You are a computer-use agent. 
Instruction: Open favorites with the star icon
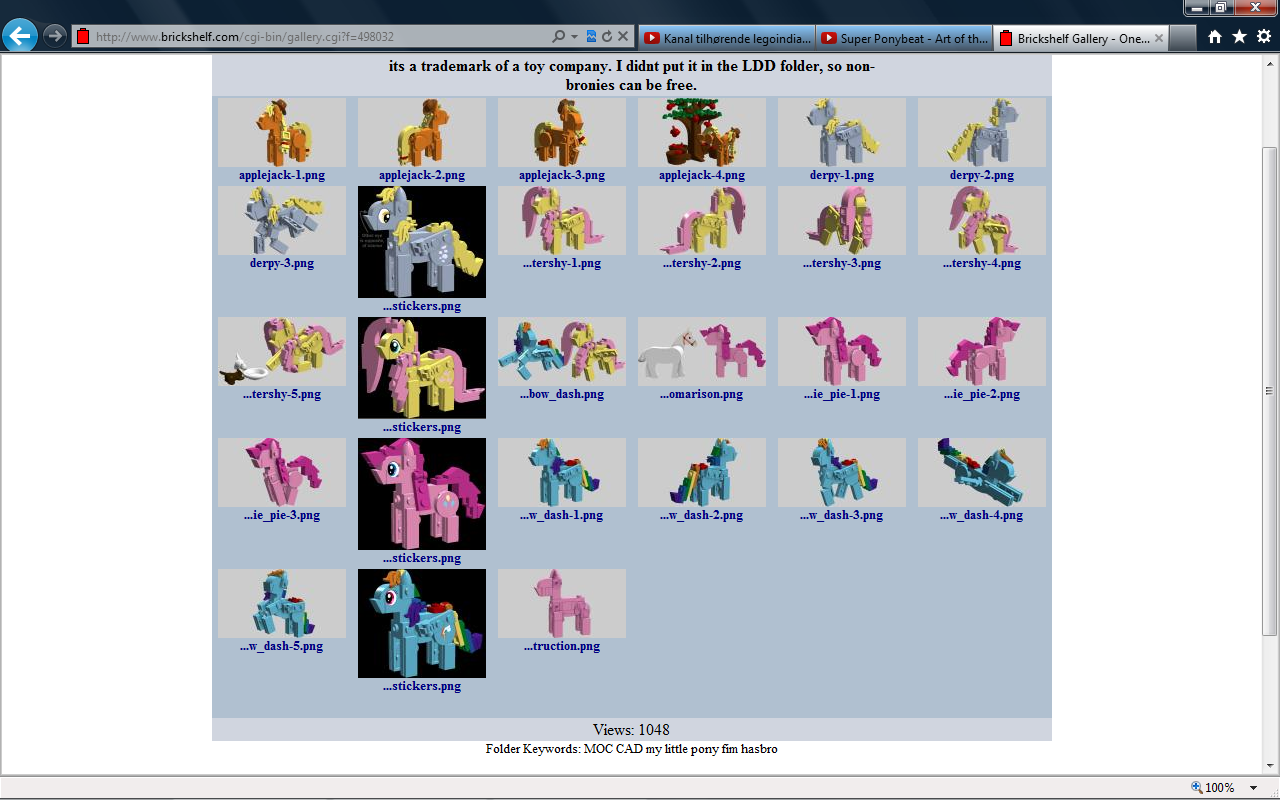1239,37
